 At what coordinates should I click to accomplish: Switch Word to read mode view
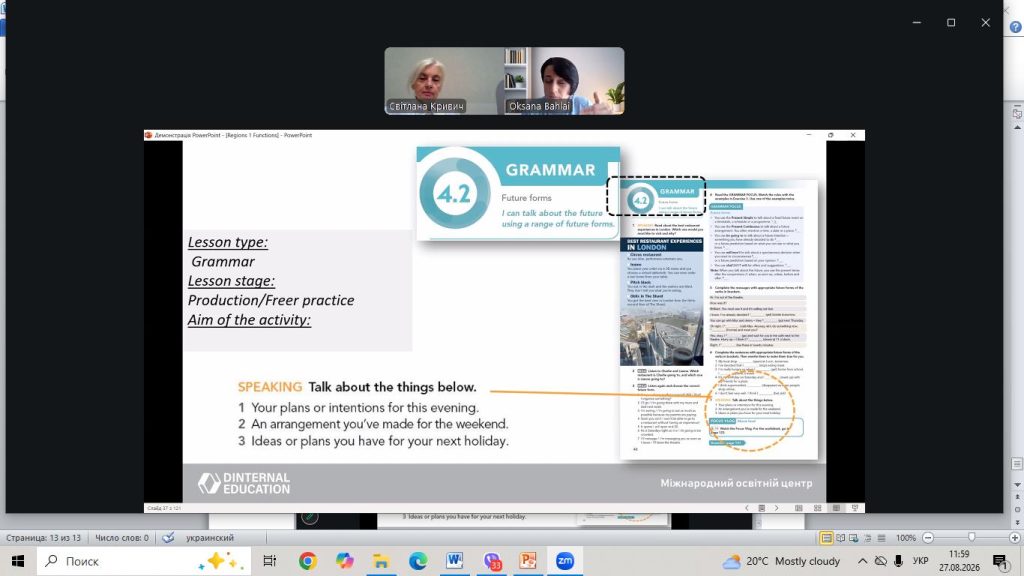pos(840,538)
